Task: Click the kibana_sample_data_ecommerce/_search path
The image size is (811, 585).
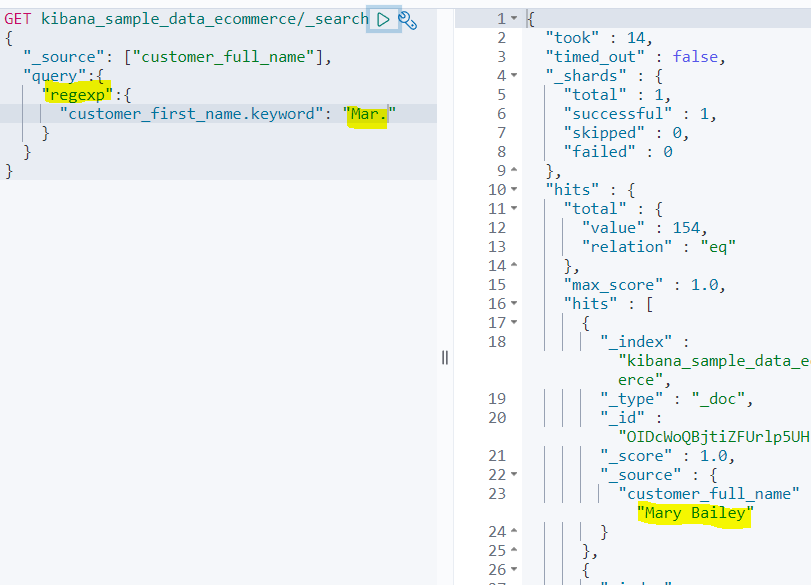Action: click(205, 19)
